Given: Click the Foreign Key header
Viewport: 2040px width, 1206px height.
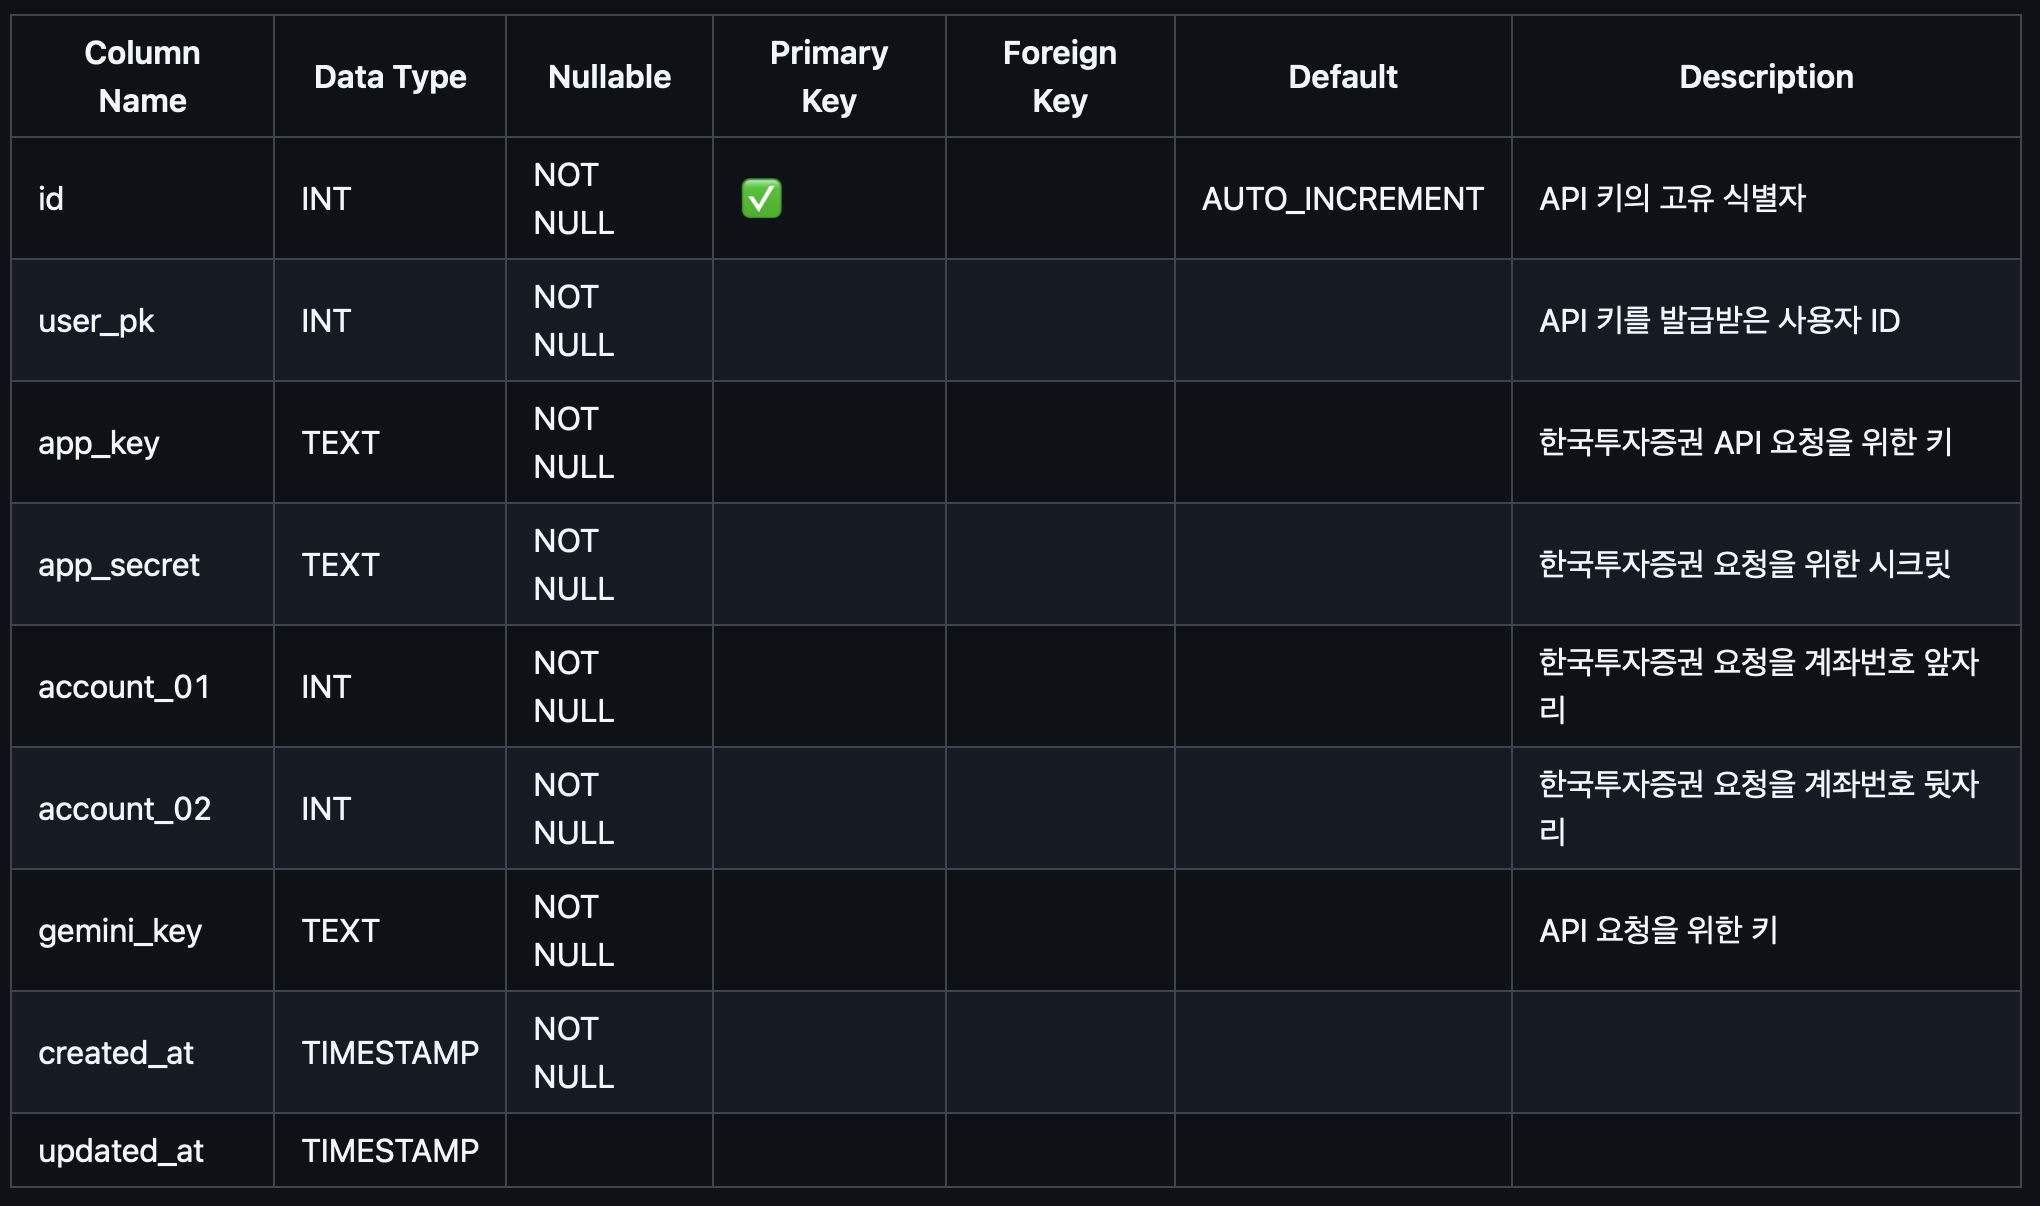Looking at the screenshot, I should click(x=1060, y=76).
